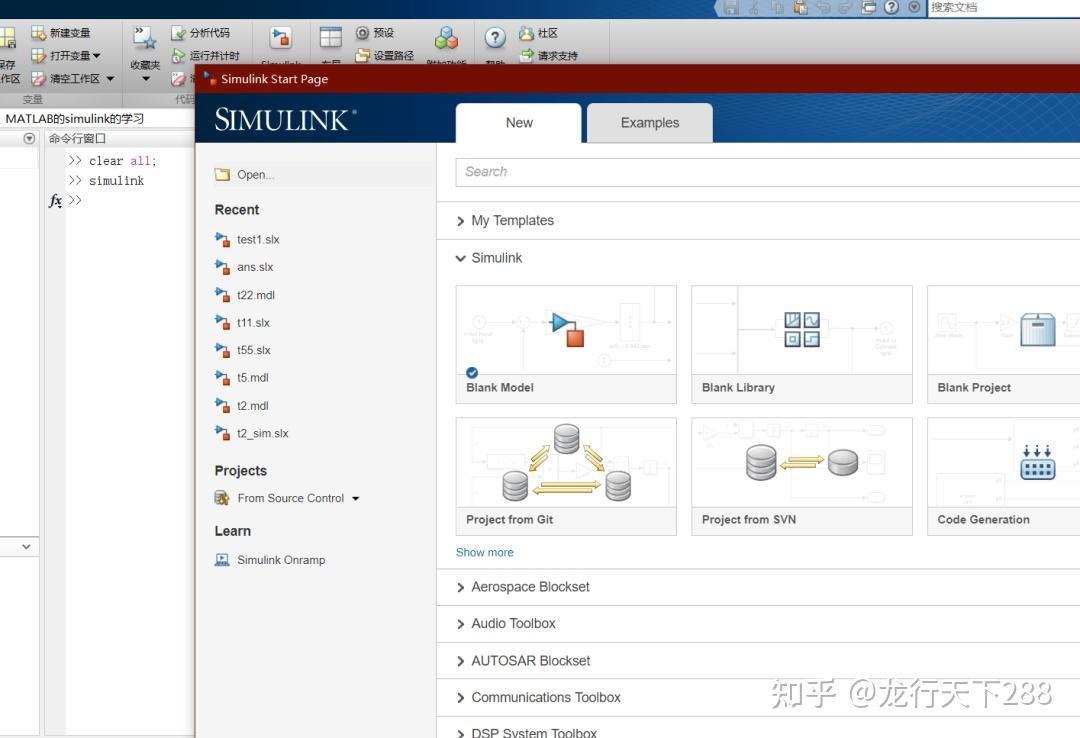The height and width of the screenshot is (738, 1080).
Task: Open the Clear Workspace dropdown arrow
Action: [110, 79]
